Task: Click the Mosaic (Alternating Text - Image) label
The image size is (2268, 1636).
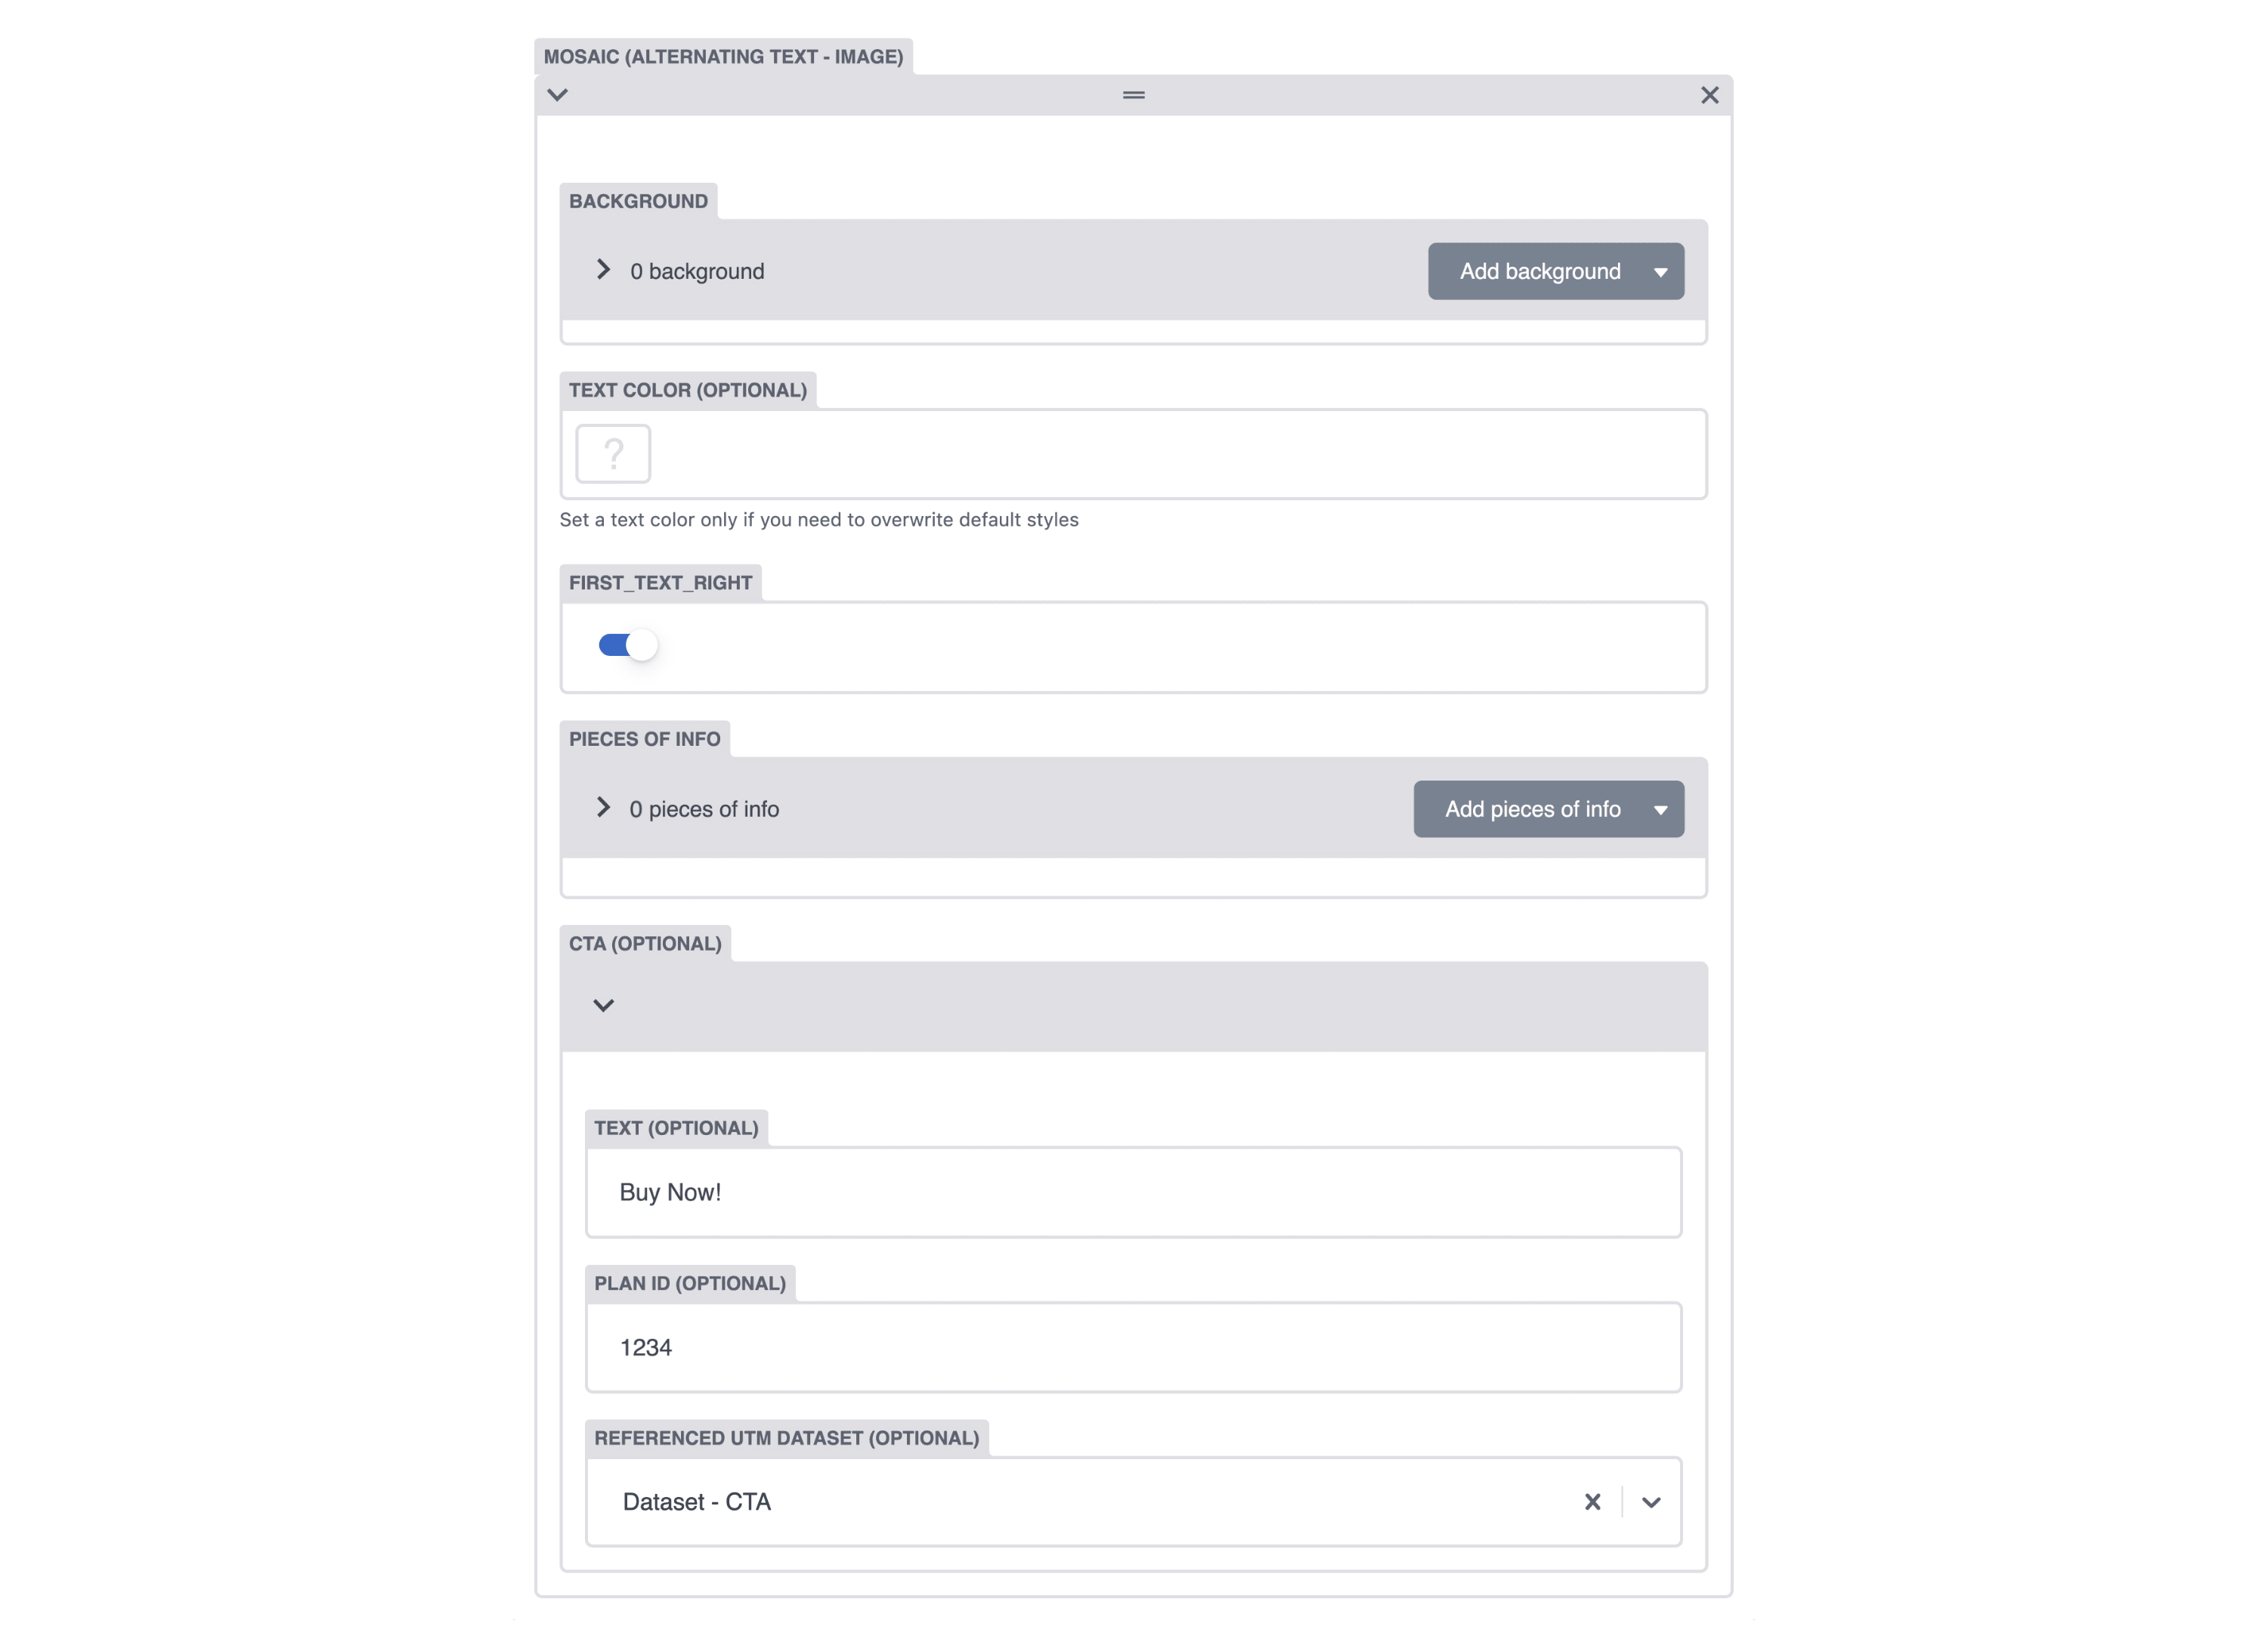Action: (x=723, y=57)
